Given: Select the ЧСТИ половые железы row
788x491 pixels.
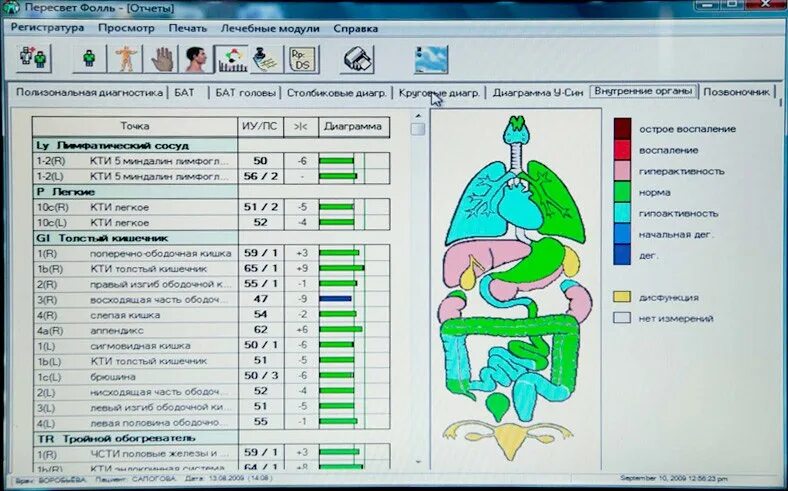Looking at the screenshot, I should click(x=211, y=452).
